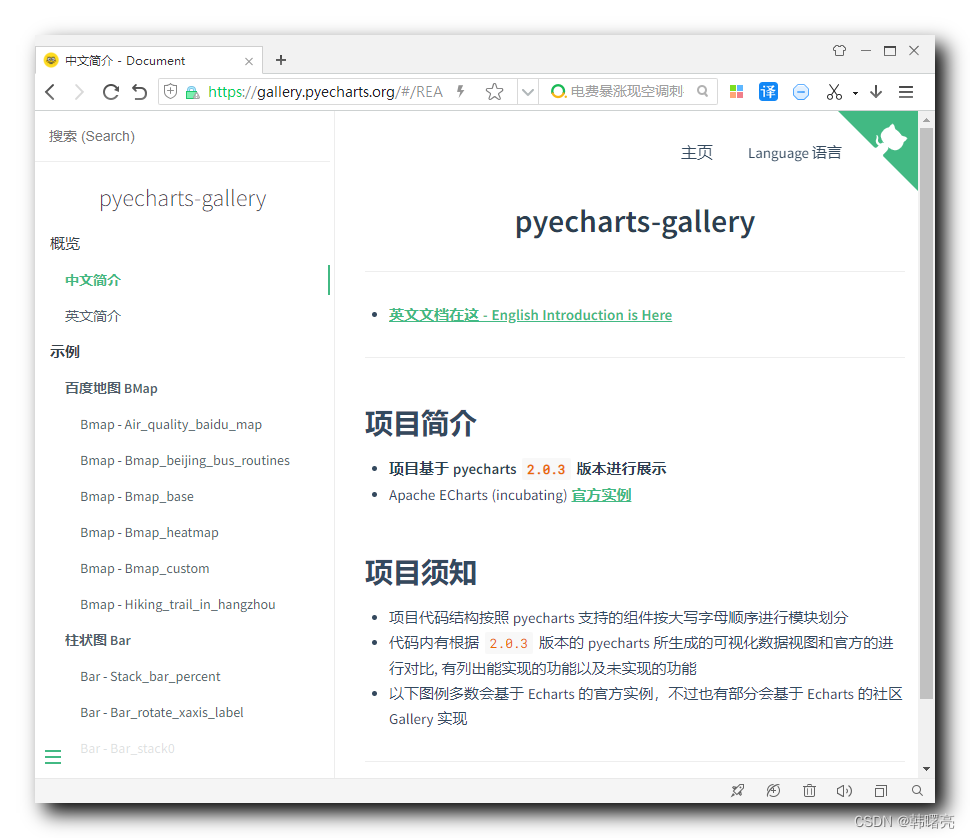Image resolution: width=970 pixels, height=838 pixels.
Task: Click the blue translate extension icon
Action: (768, 92)
